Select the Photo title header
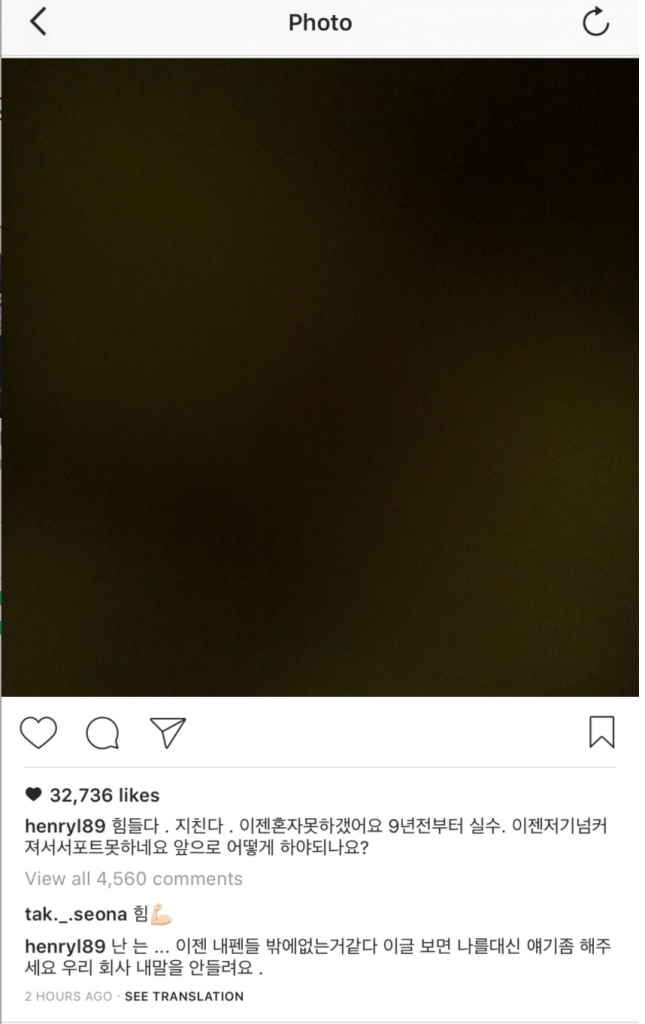The image size is (645, 1024). coord(320,23)
